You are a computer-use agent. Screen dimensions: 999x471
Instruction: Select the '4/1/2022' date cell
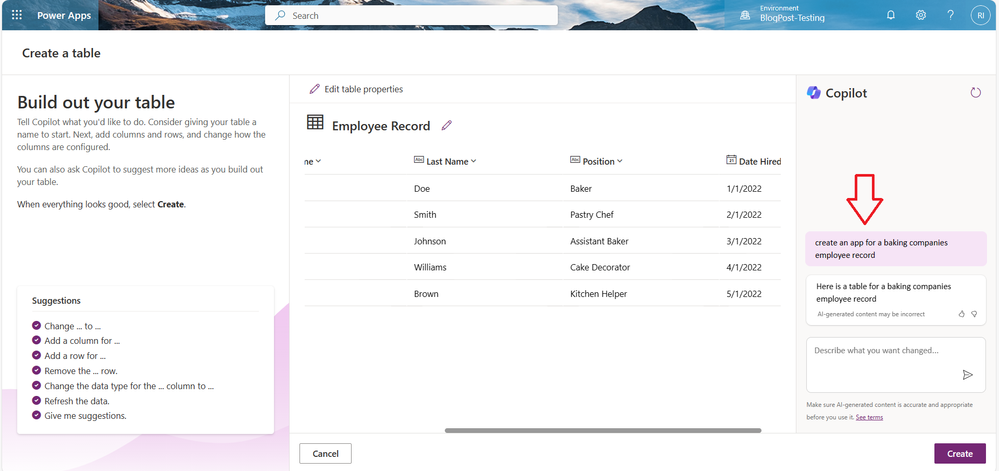[x=744, y=267]
